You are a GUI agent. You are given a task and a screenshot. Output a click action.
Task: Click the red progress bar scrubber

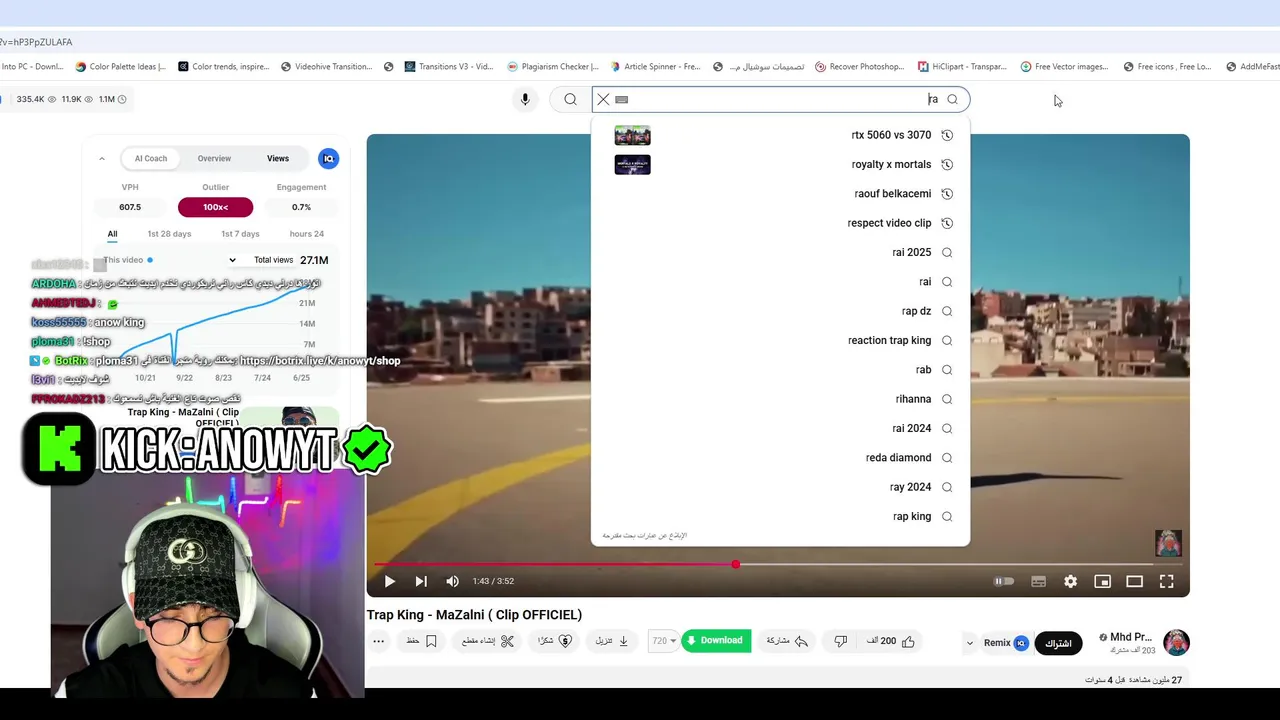click(735, 565)
